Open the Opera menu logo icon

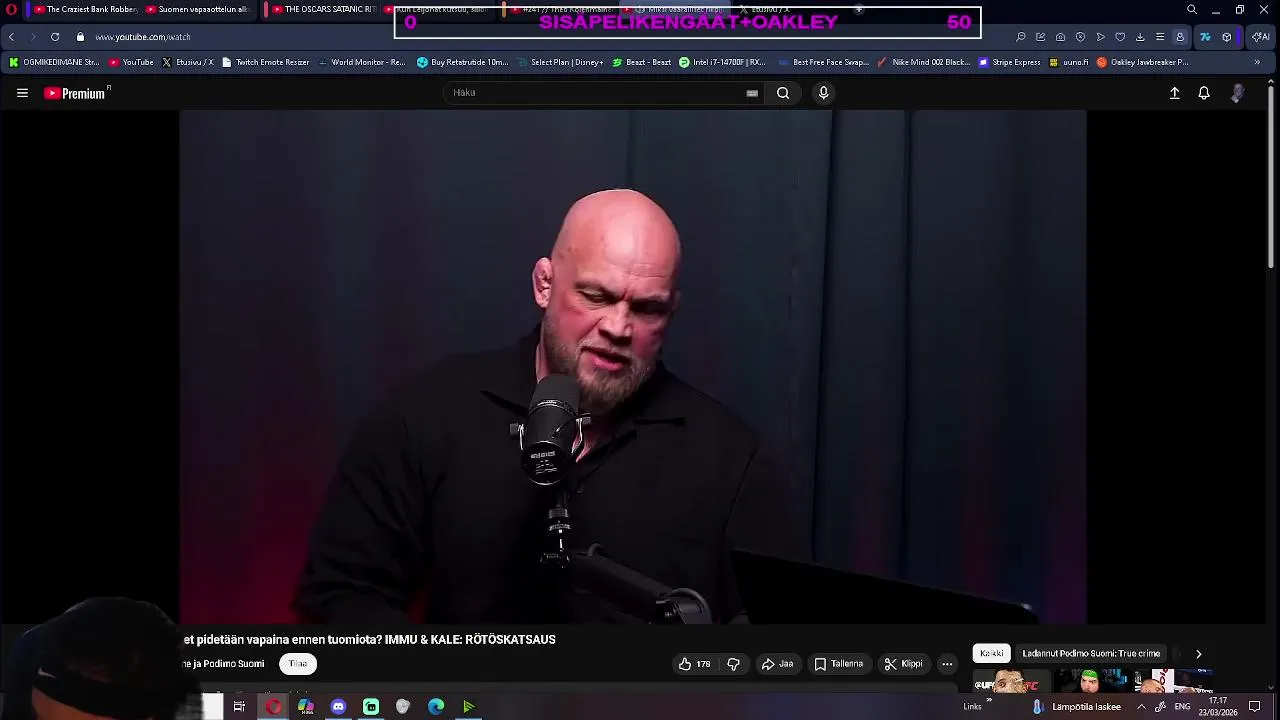point(11,10)
